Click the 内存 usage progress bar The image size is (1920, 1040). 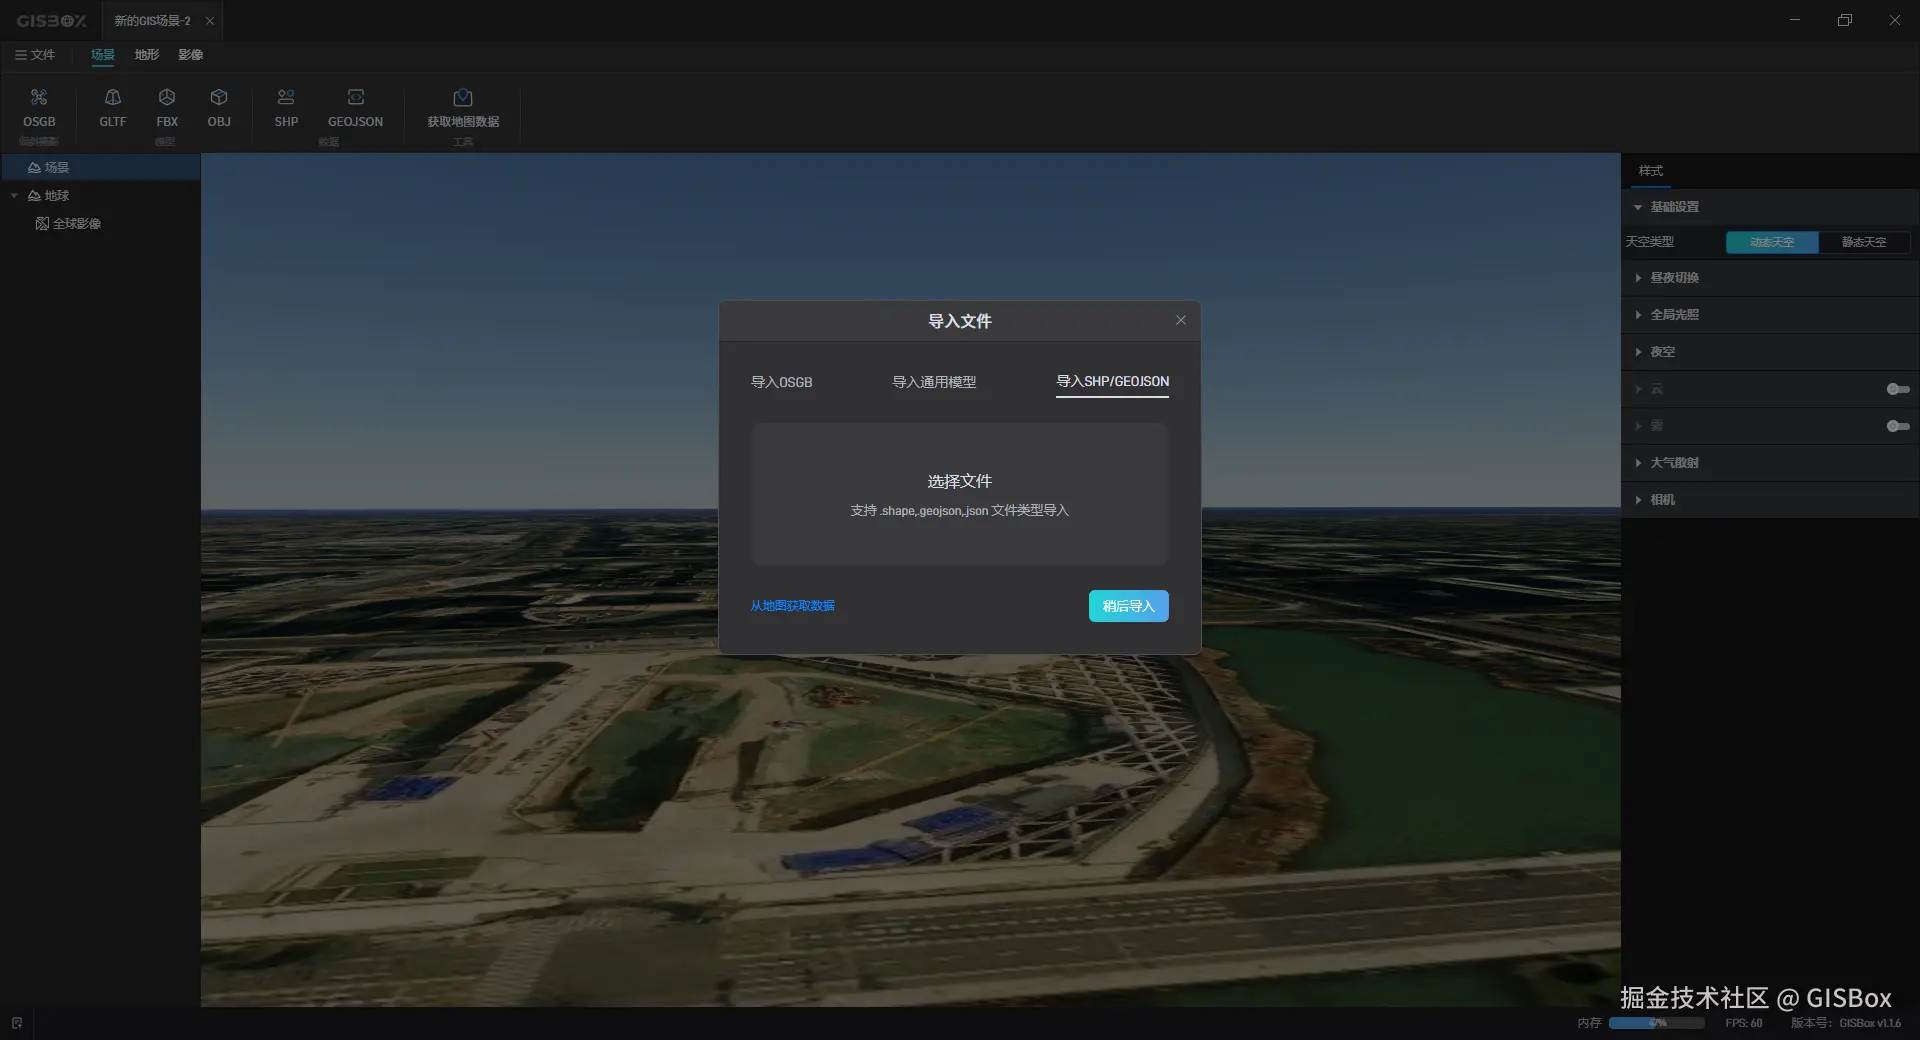(1656, 1023)
